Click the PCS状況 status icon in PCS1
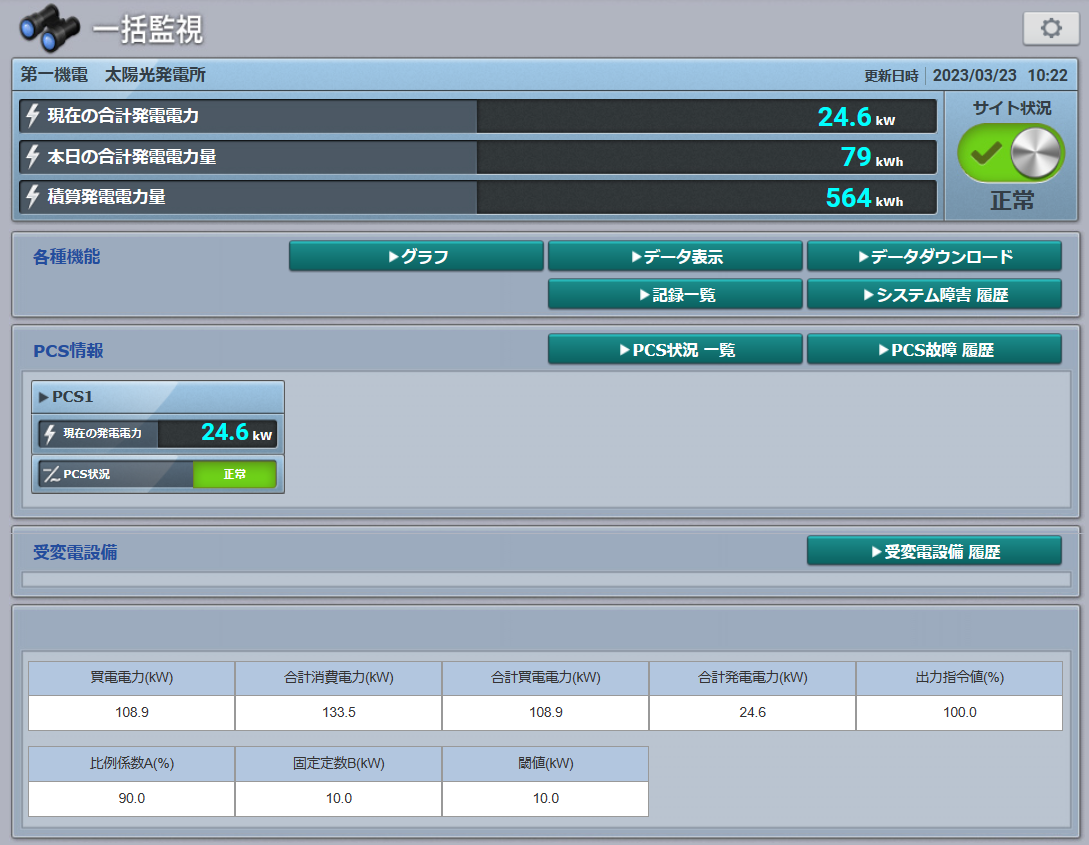 51,474
